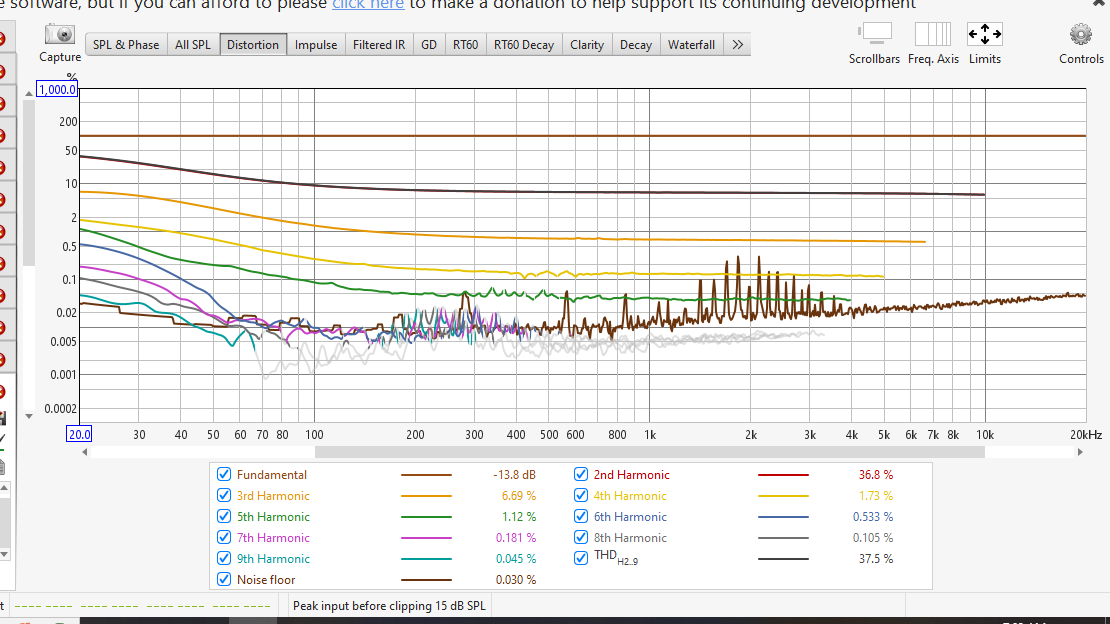Viewport: 1110px width, 624px height.
Task: Open the Waterfall tab
Action: click(x=691, y=45)
